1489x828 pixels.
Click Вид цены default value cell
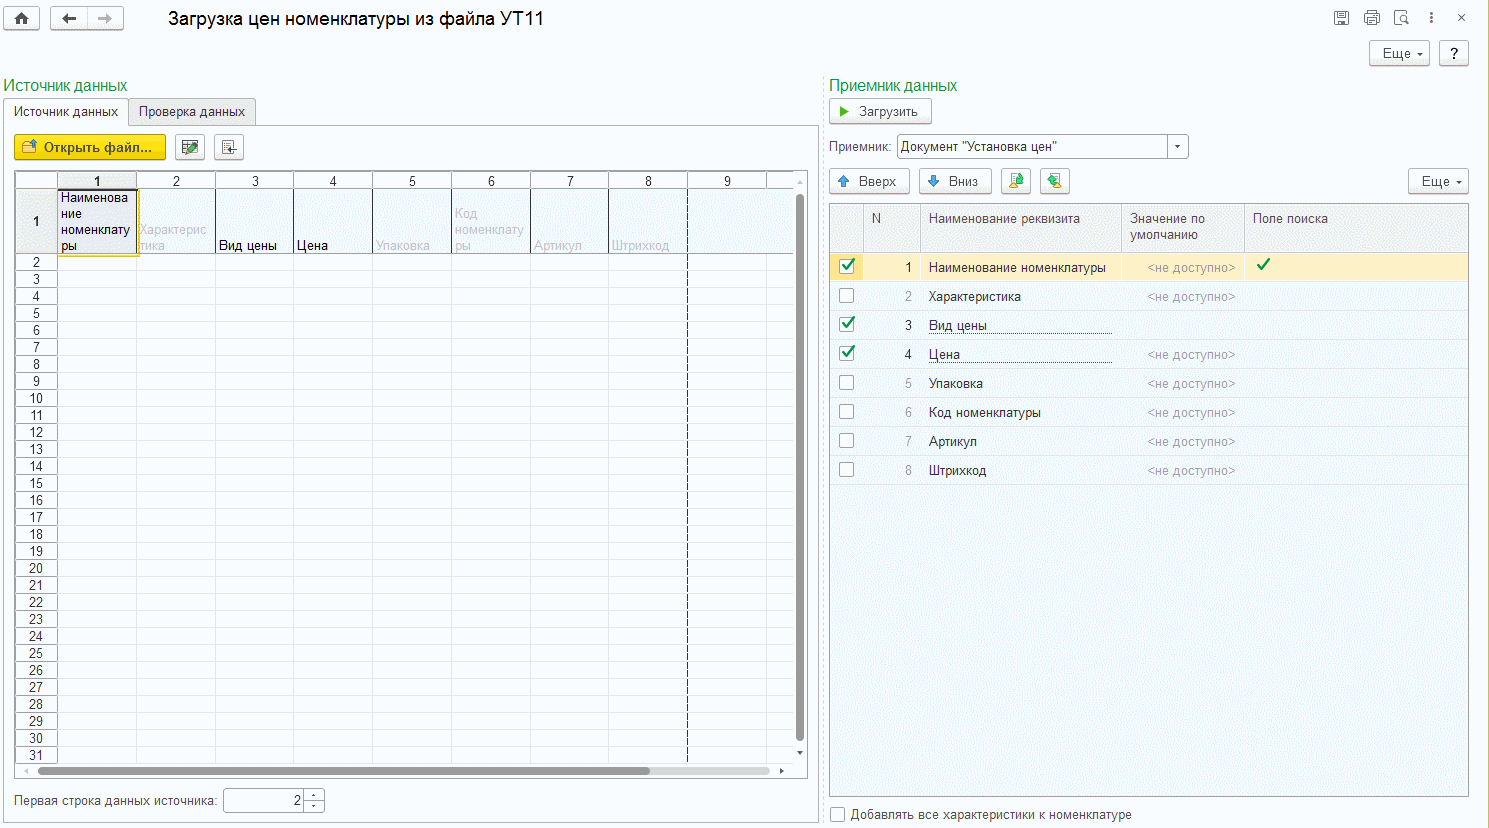(x=1183, y=325)
